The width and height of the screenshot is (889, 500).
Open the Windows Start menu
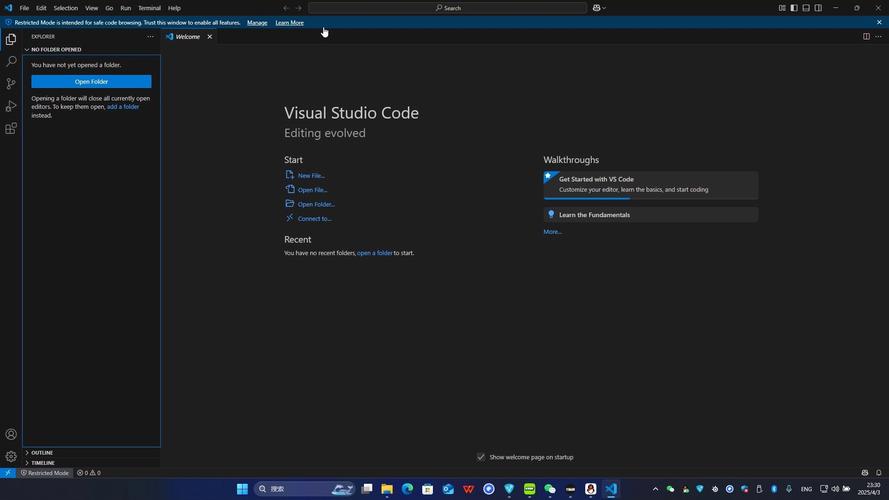[x=242, y=489]
